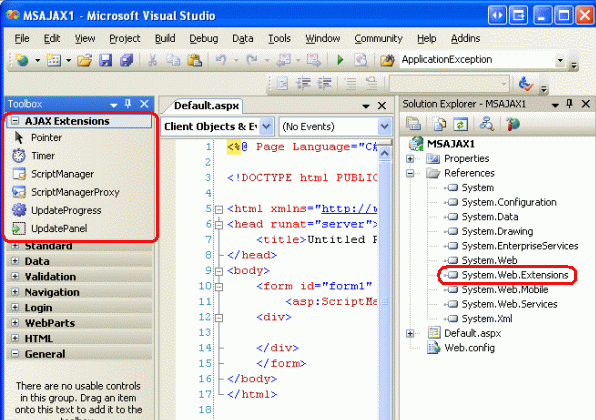Open the File menu
This screenshot has height=420, width=596.
tap(22, 38)
